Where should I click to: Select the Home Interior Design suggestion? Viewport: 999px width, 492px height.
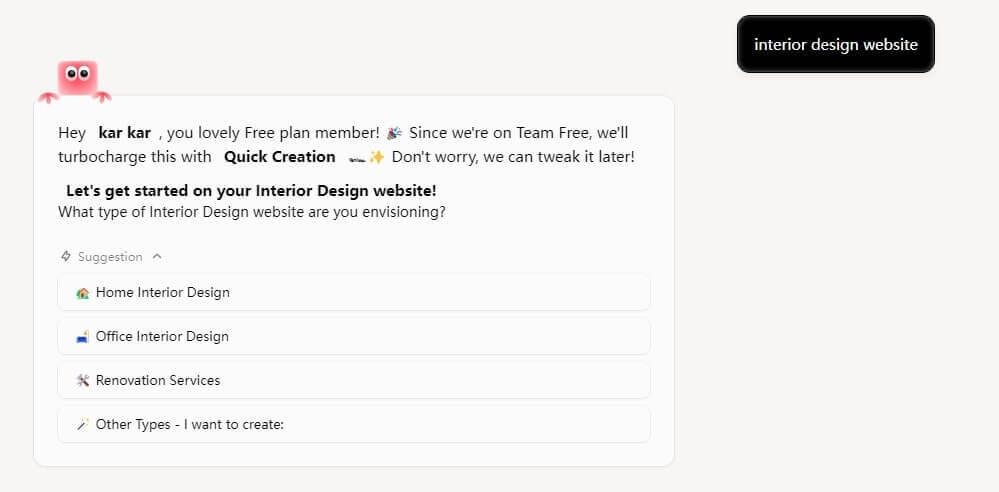click(x=354, y=293)
